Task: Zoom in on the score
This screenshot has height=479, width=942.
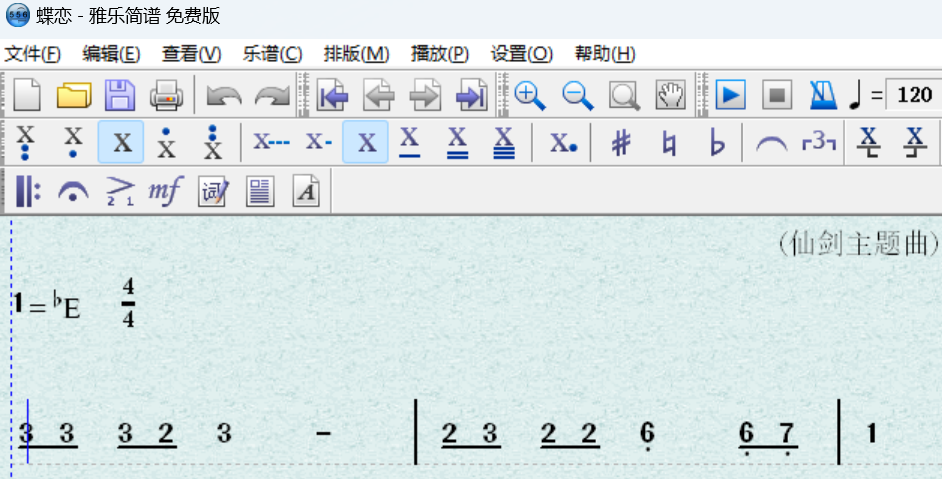Action: point(530,95)
